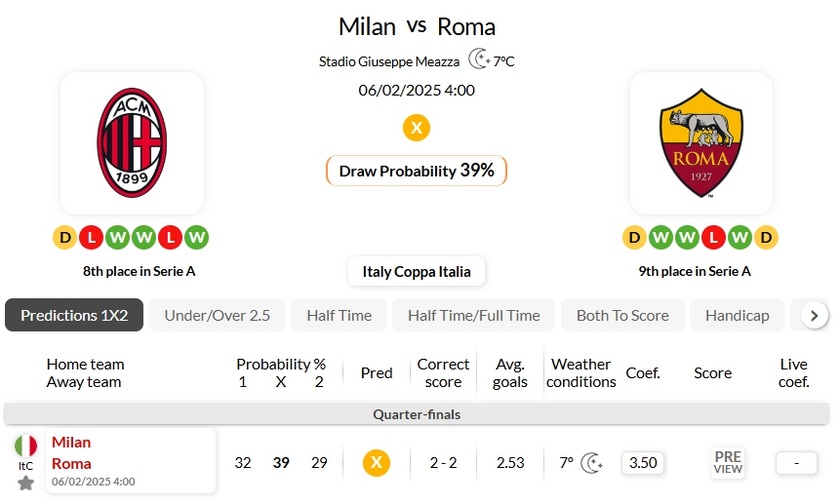Click the Milan team name link
The image size is (840, 504).
71,442
